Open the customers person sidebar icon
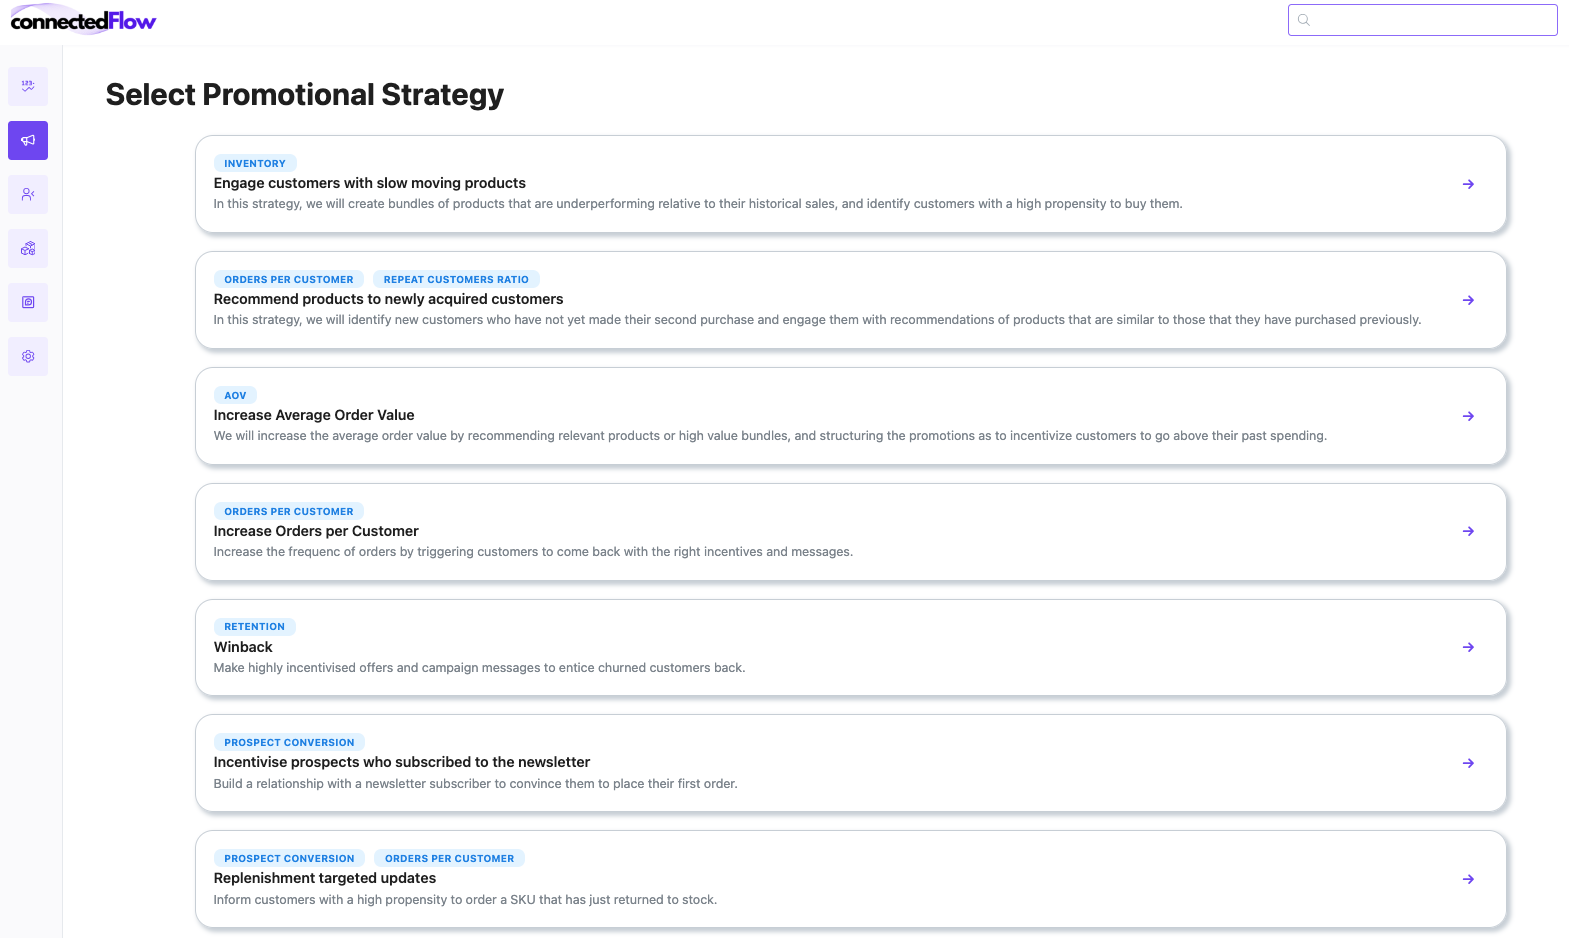This screenshot has height=938, width=1569. (x=28, y=194)
